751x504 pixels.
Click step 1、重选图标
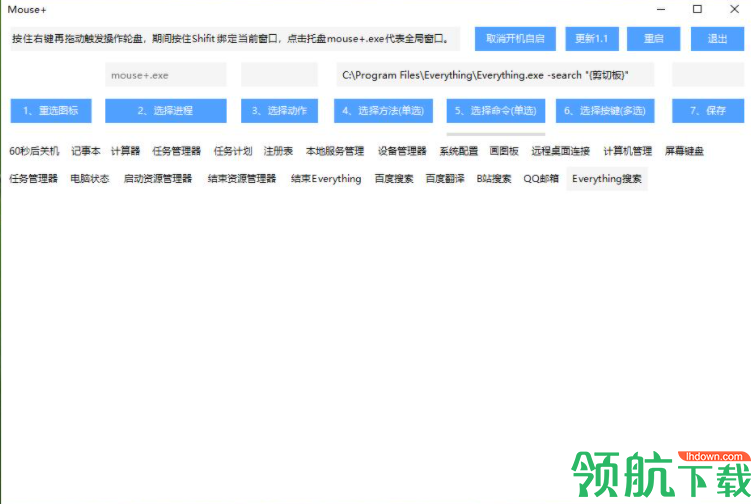point(51,111)
